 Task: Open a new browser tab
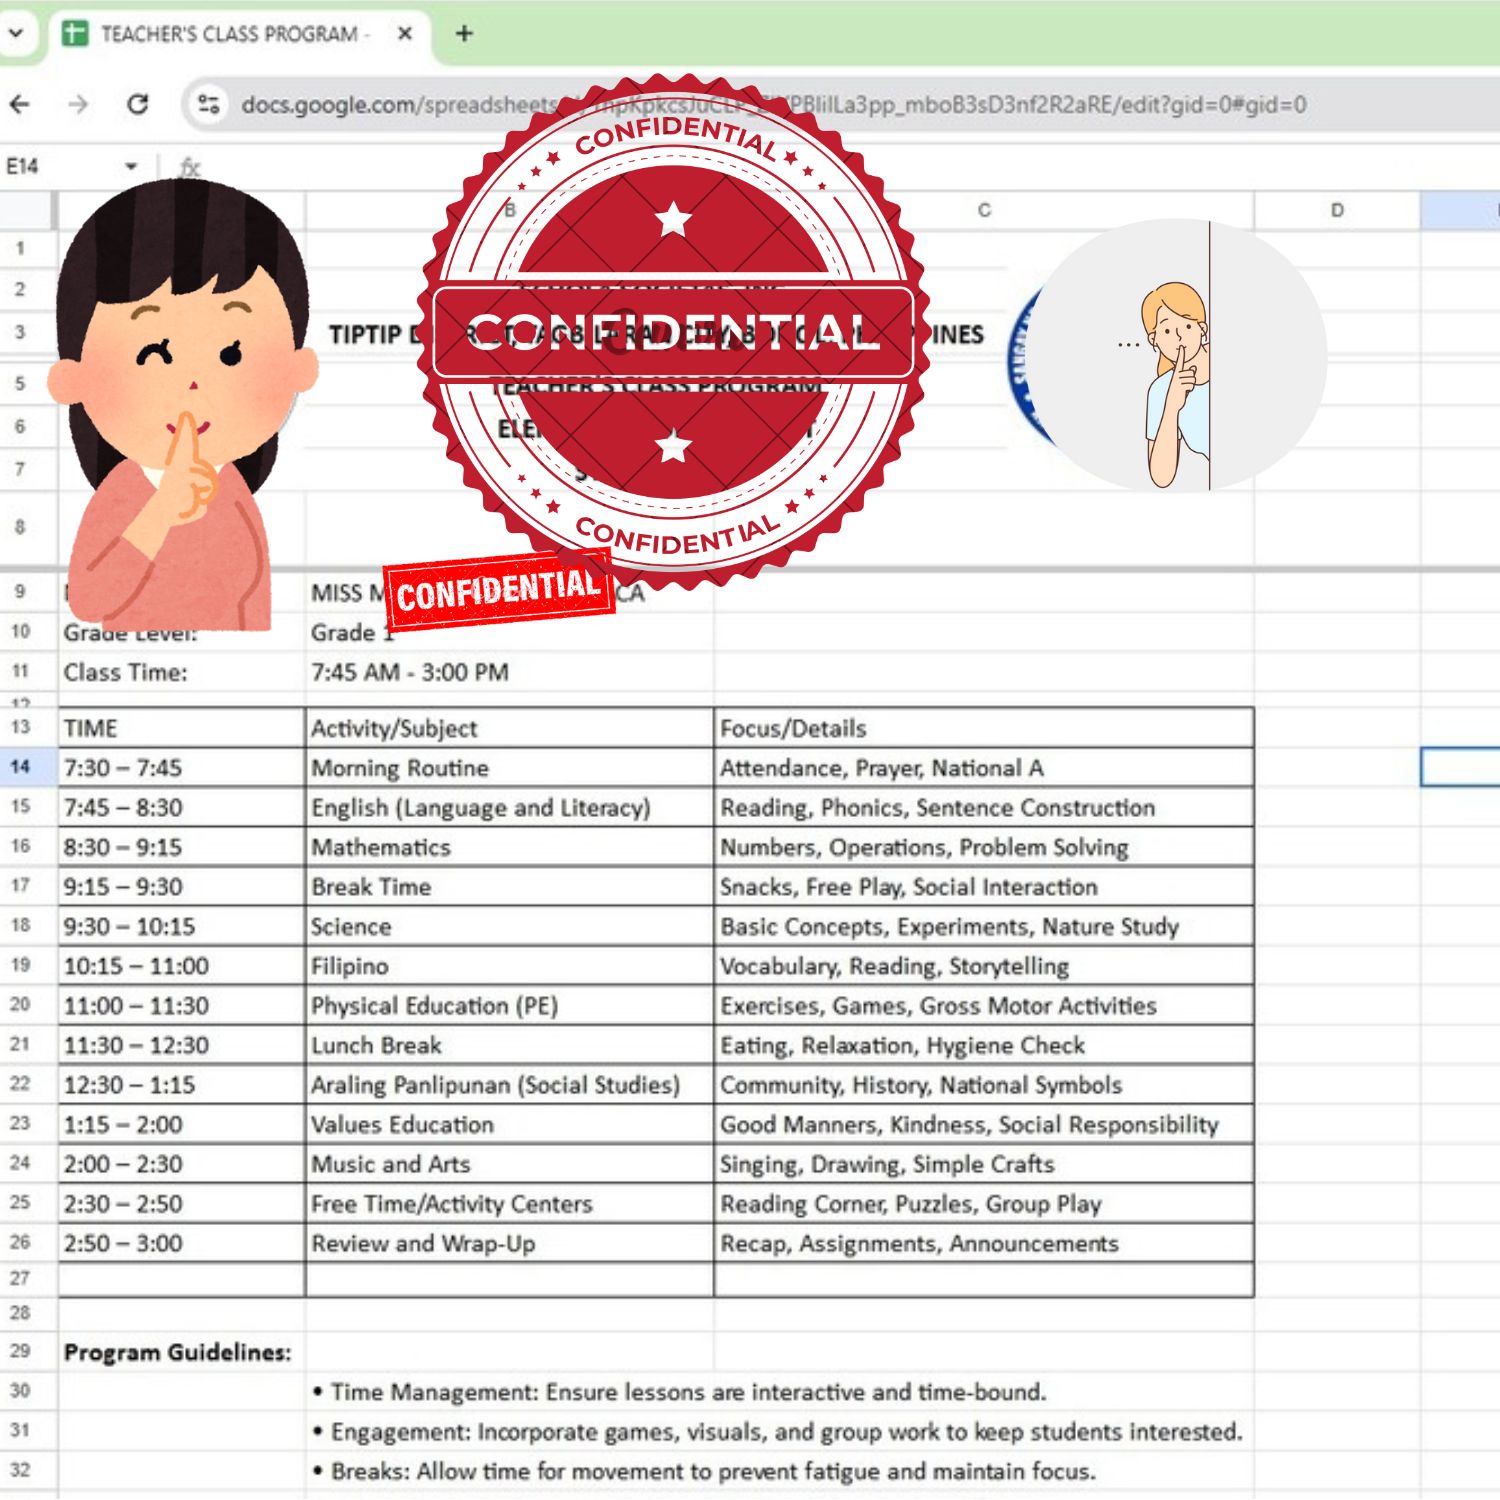tap(464, 34)
